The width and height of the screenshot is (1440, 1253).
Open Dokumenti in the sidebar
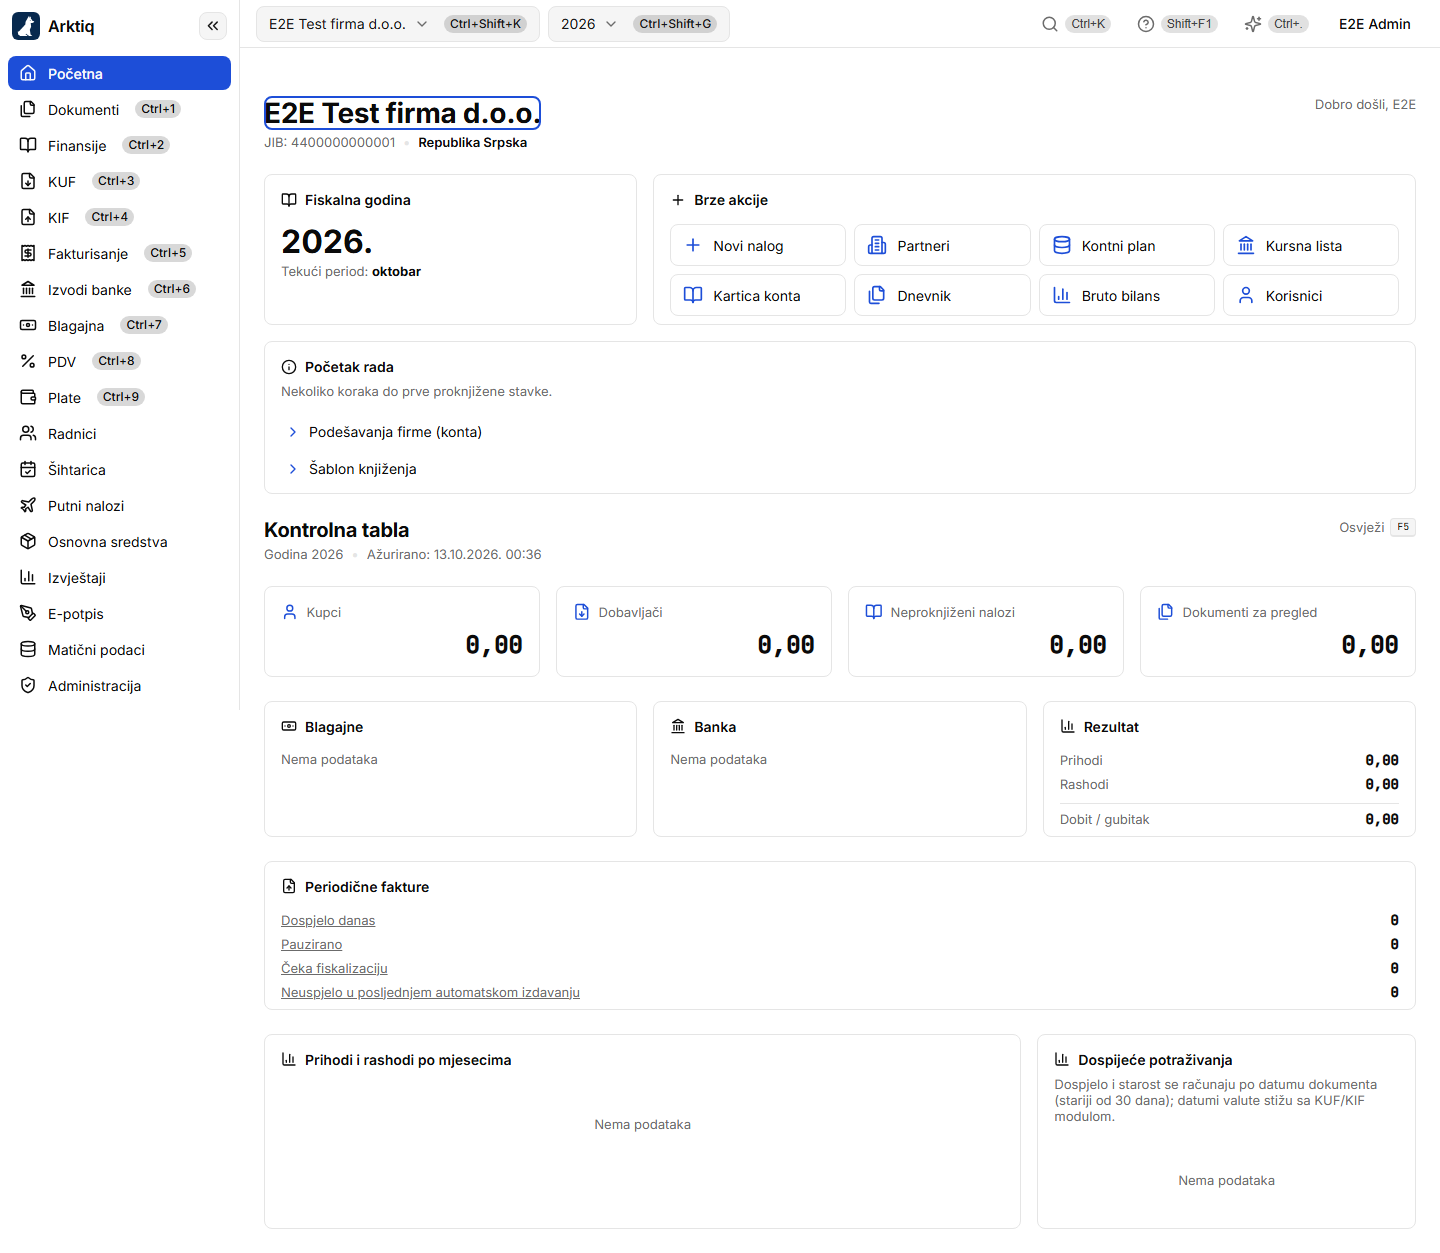tap(119, 110)
